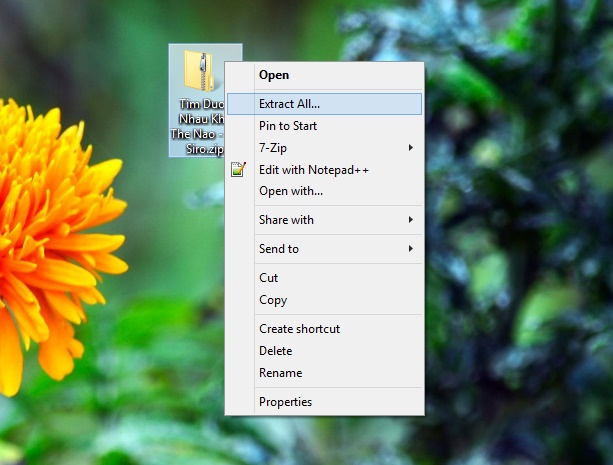Click the zip file name label under the icon
This screenshot has width=613, height=465.
pyautogui.click(x=197, y=124)
